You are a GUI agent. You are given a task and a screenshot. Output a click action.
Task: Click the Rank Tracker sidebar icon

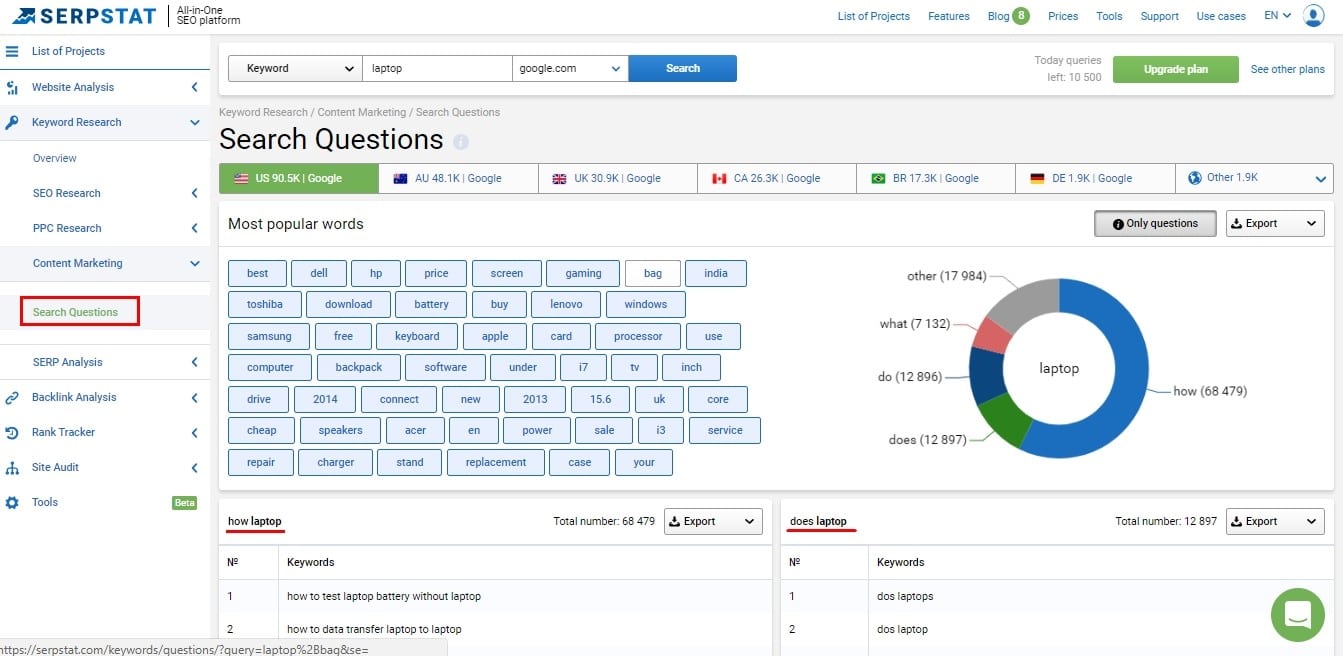click(x=12, y=432)
